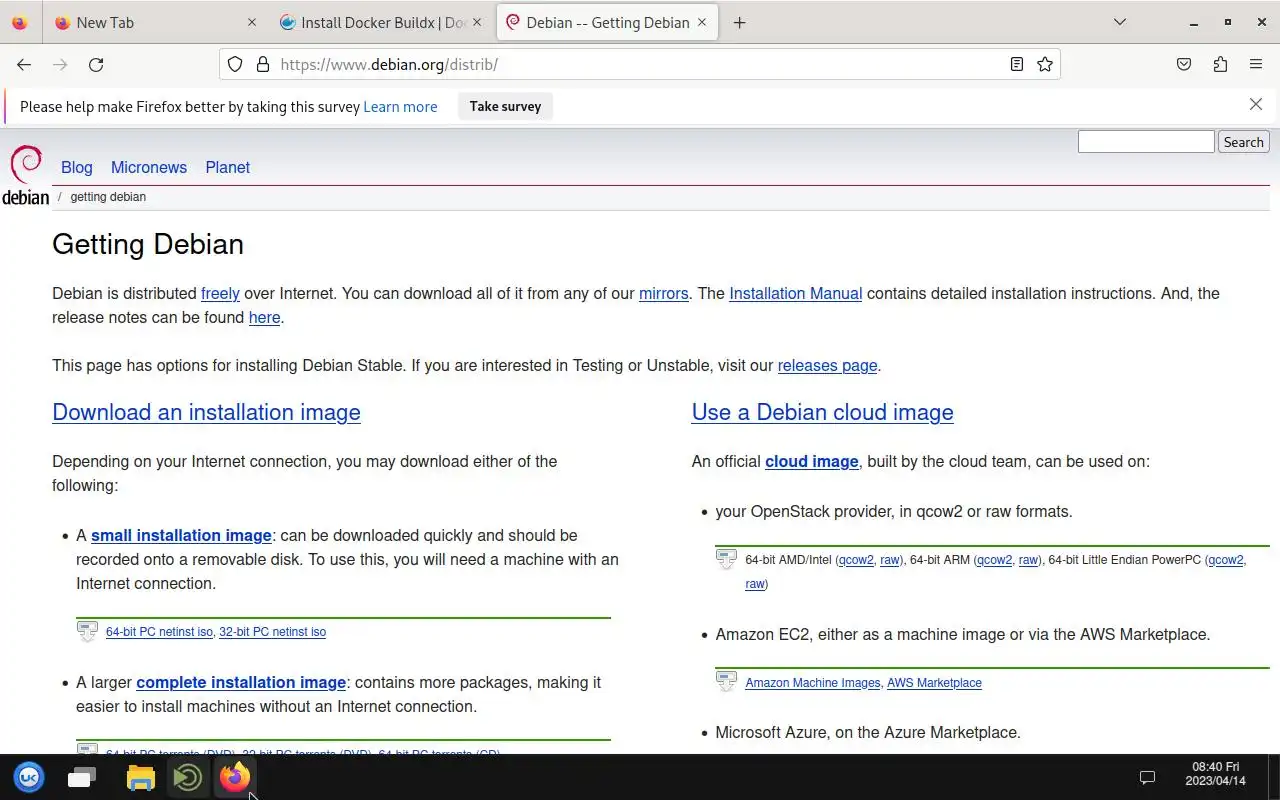This screenshot has height=800, width=1280.
Task: Open the taskbar clock and date
Action: pos(1215,774)
